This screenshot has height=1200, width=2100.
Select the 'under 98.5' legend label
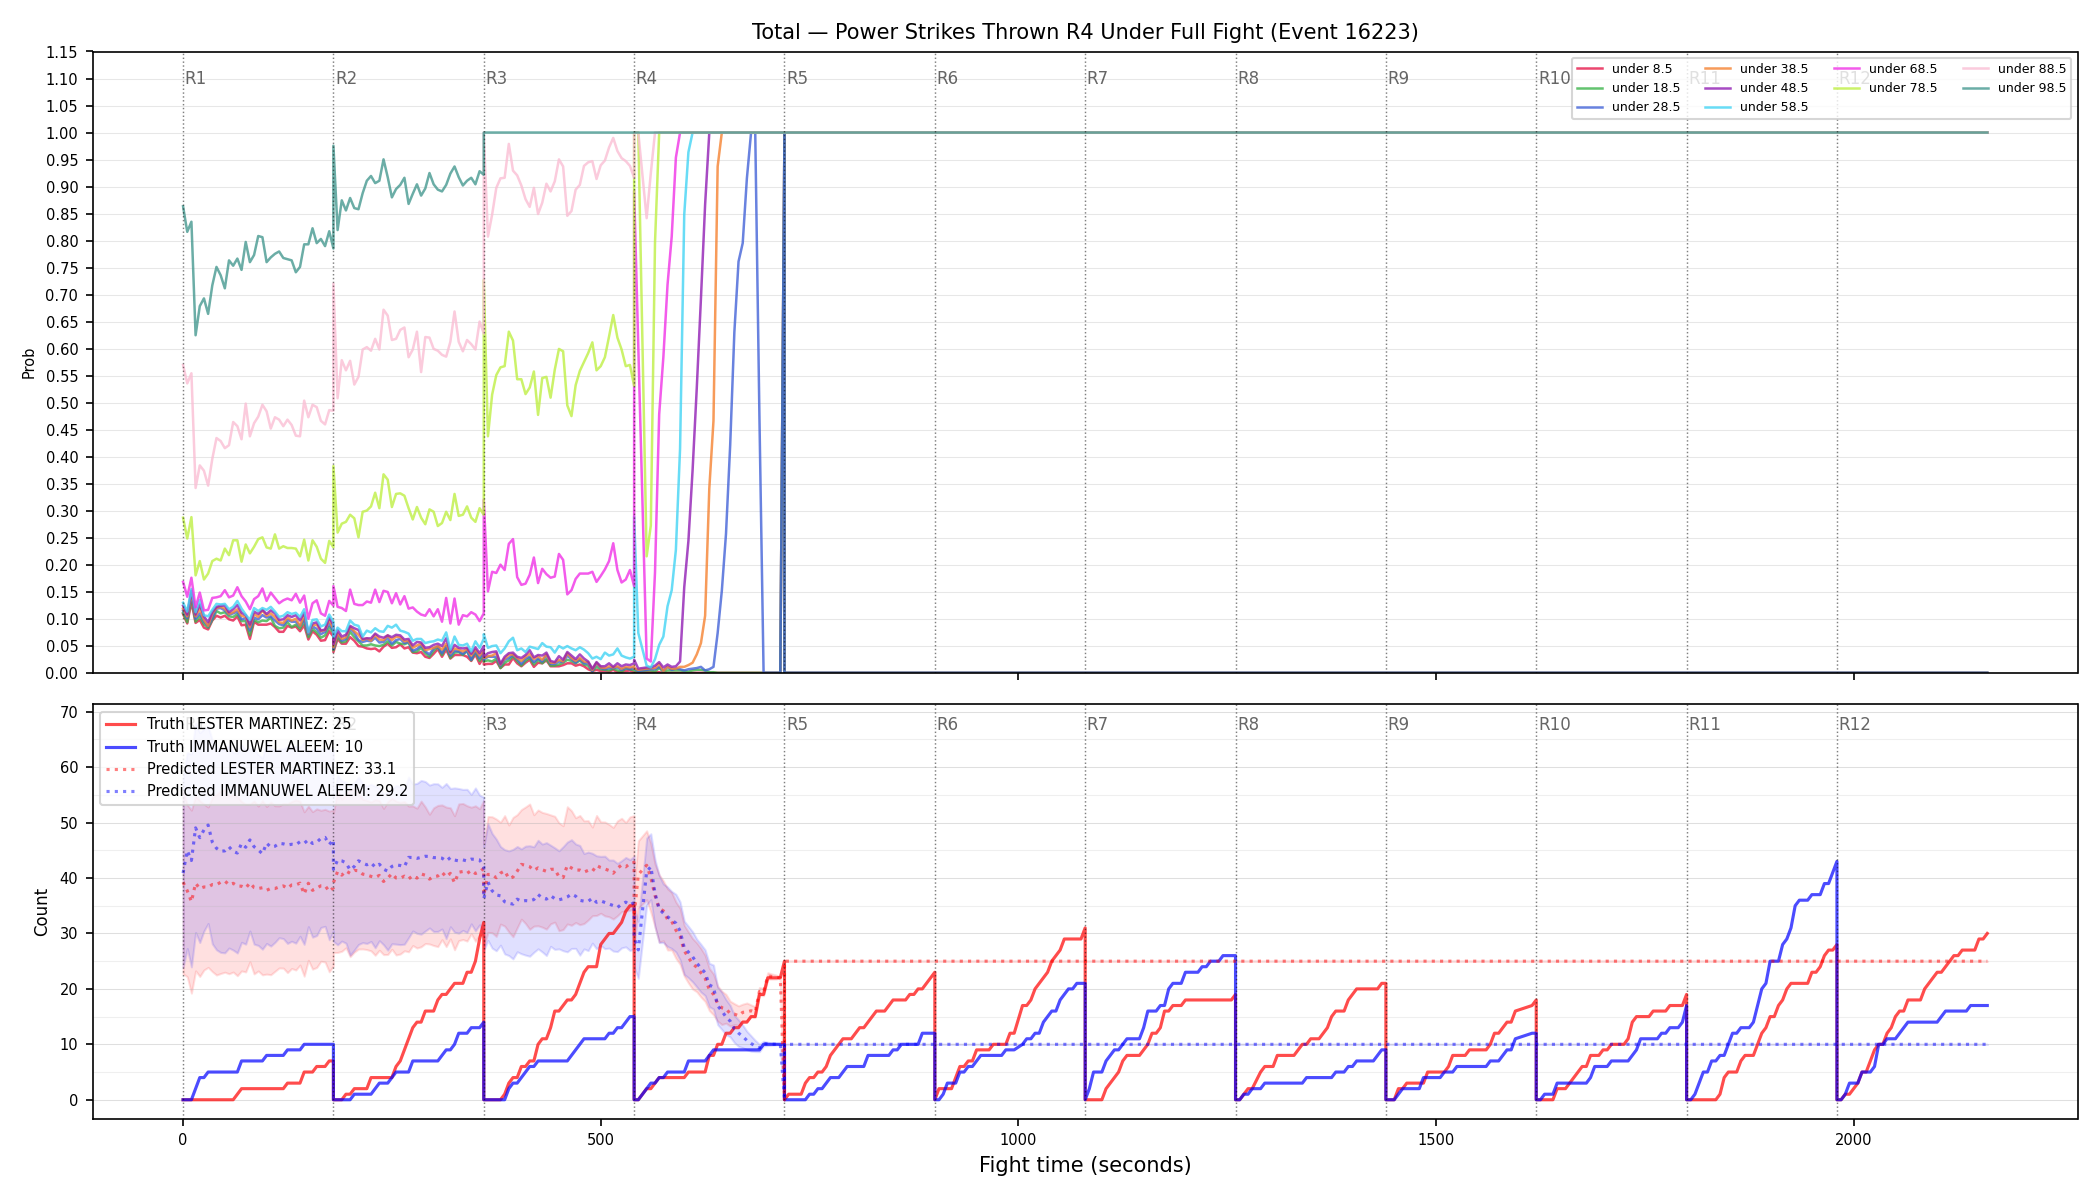2032,88
